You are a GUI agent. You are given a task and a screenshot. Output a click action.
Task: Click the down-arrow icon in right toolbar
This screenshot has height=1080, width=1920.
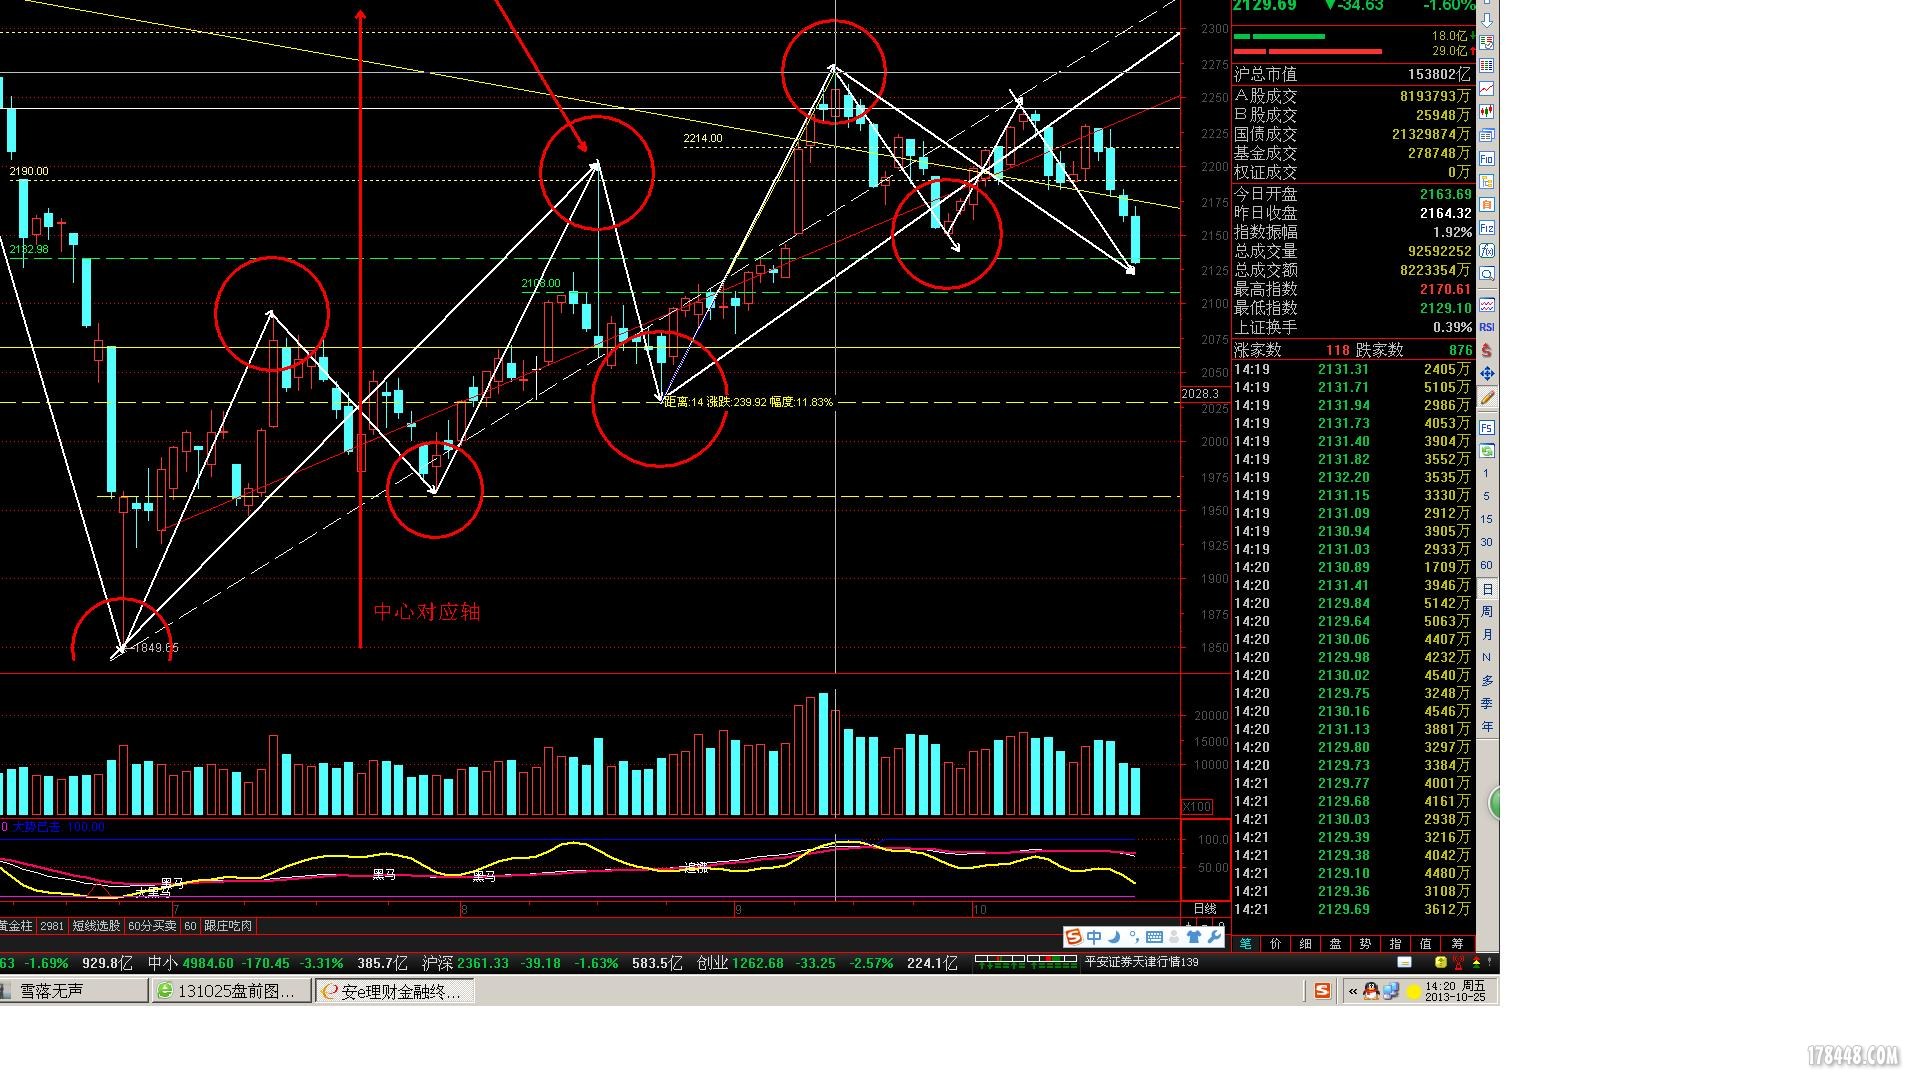point(1487,20)
